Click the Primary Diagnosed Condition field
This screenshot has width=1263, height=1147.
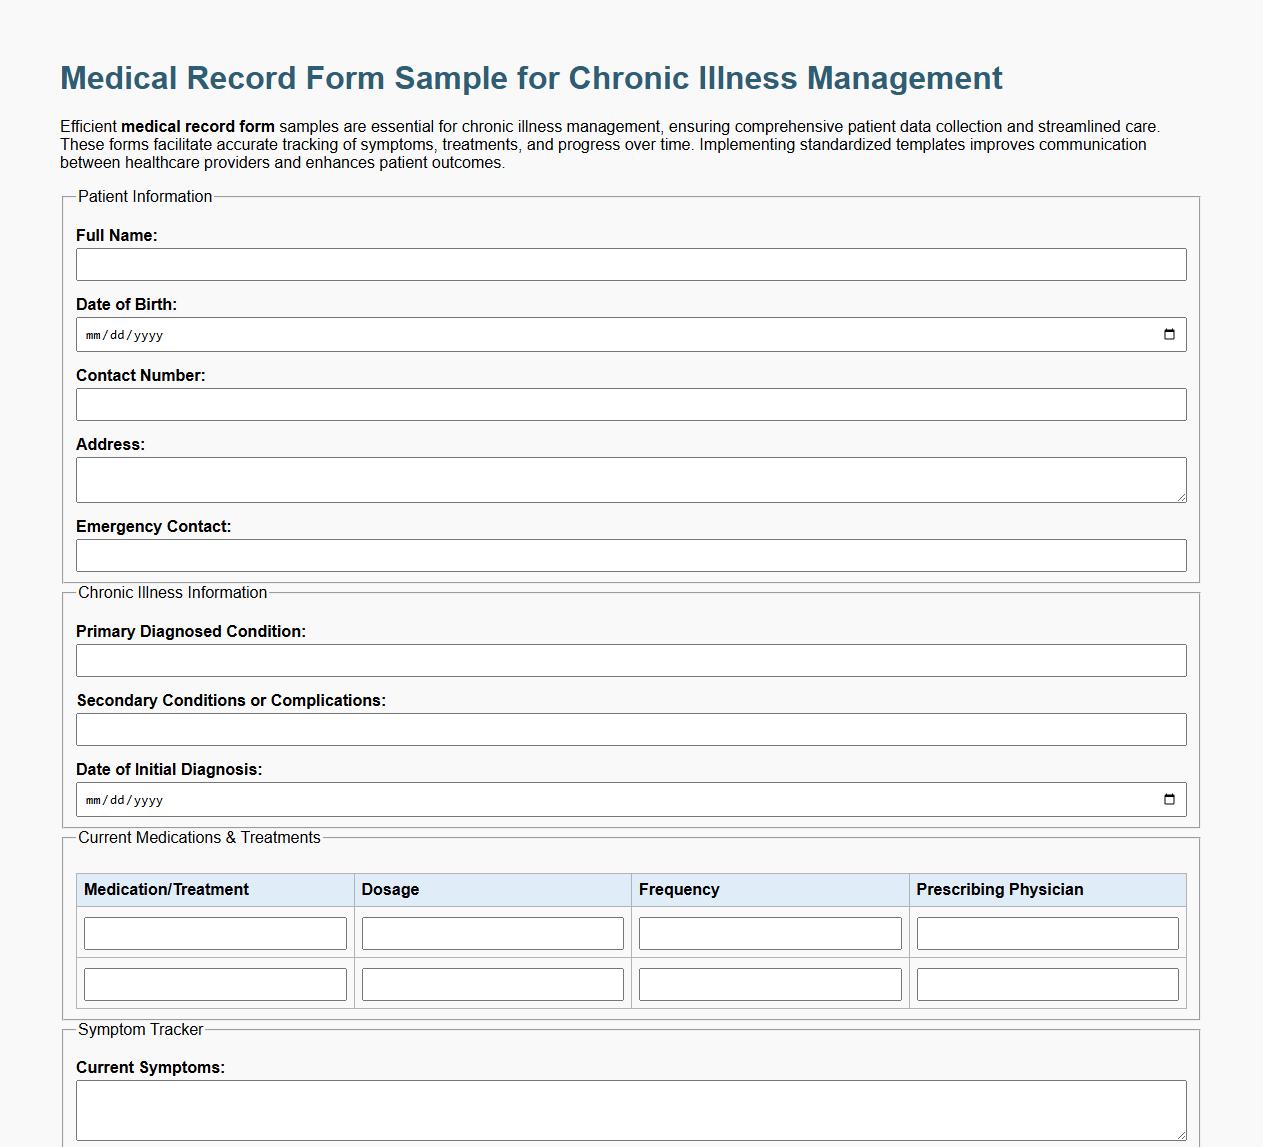click(x=630, y=660)
